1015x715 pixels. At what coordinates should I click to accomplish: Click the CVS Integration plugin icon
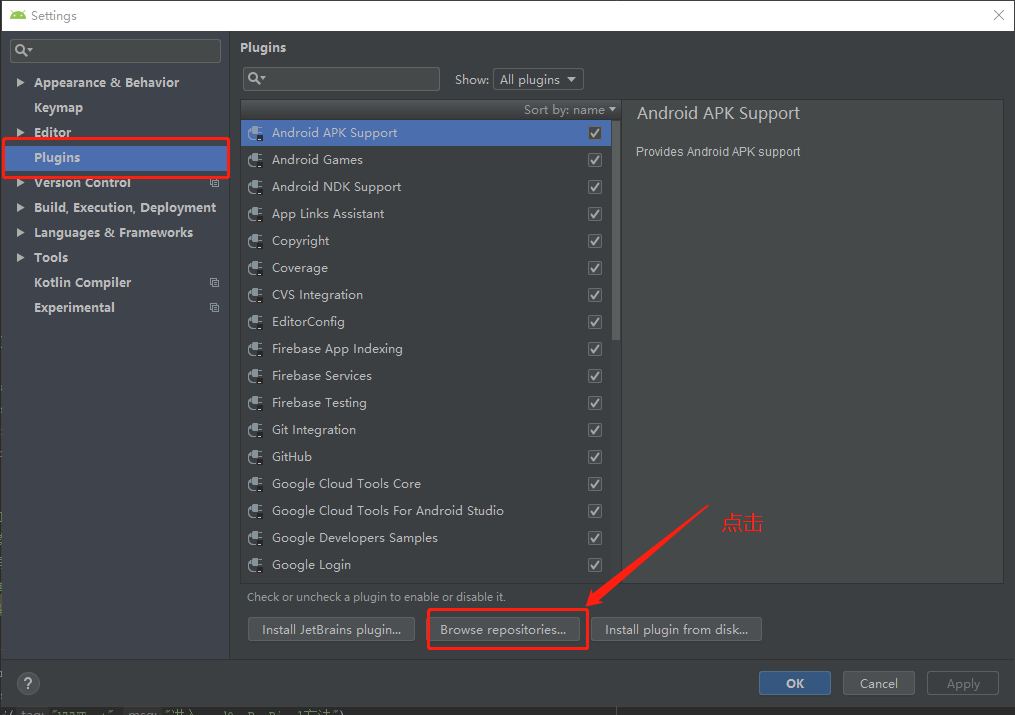pyautogui.click(x=256, y=295)
